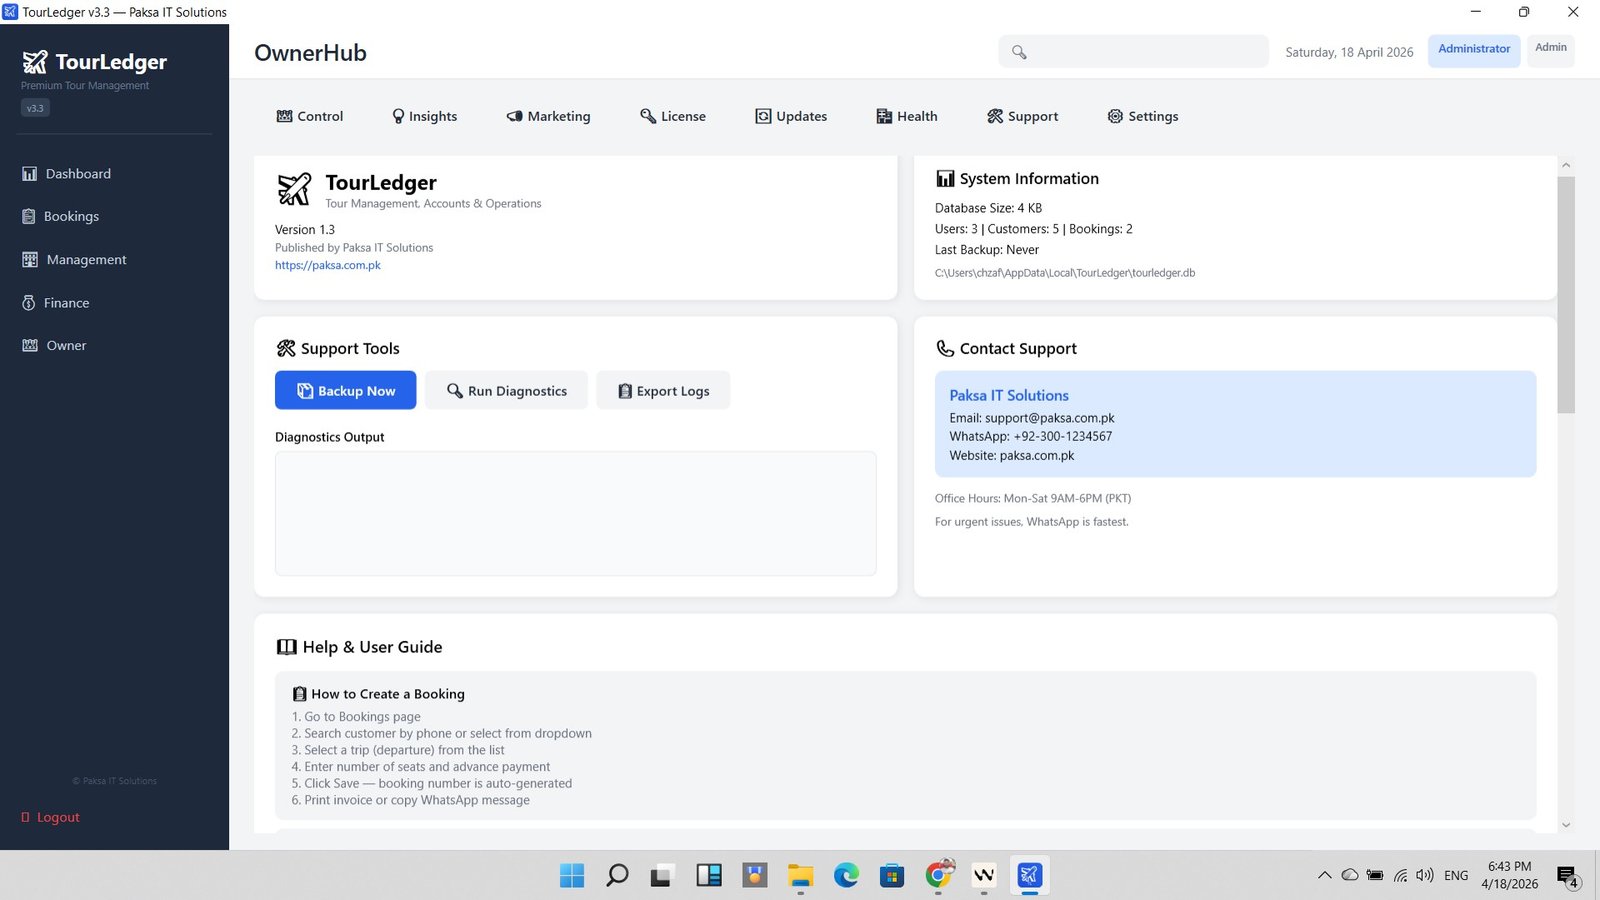Open the paksa.com.pk link
This screenshot has width=1600, height=900.
click(328, 266)
